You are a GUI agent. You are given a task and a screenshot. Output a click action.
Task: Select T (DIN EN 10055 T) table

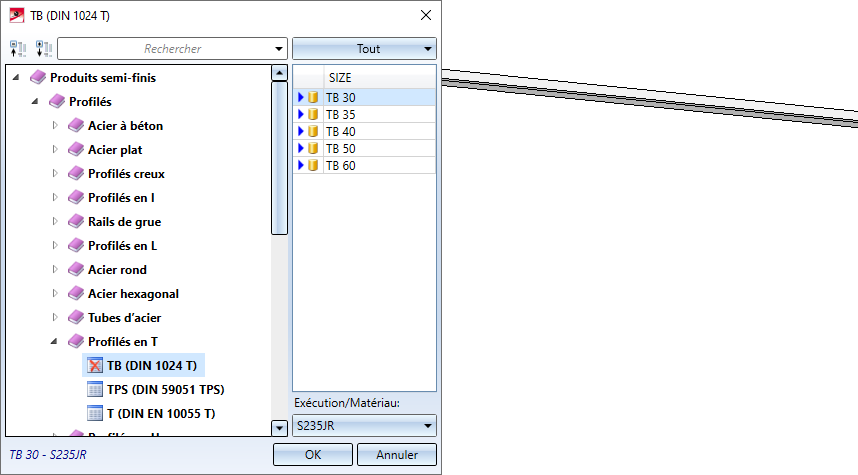point(161,414)
